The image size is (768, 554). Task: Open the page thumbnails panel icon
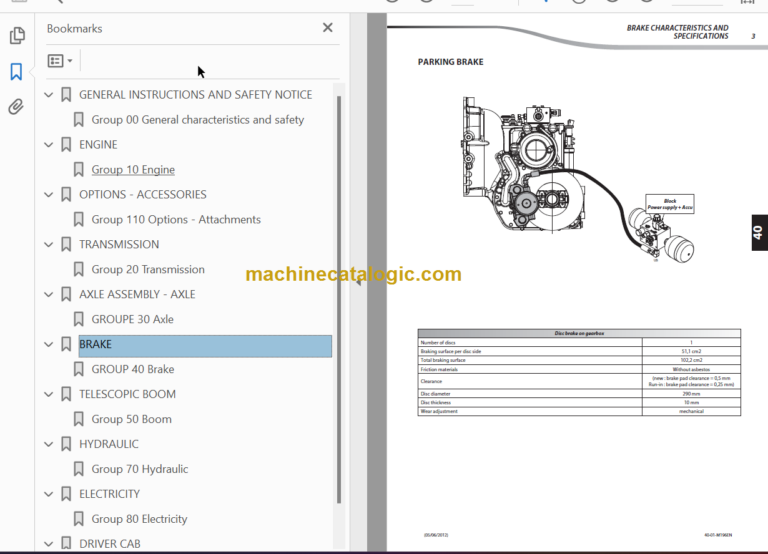tap(17, 35)
